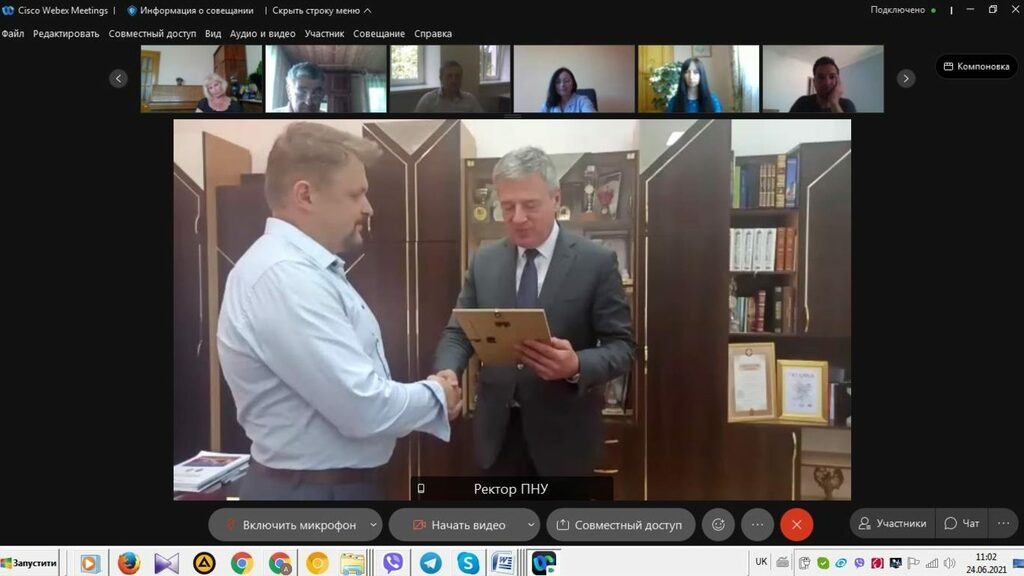Turn on camera with Начать видео
Viewport: 1024px width, 576px height.
click(x=459, y=525)
